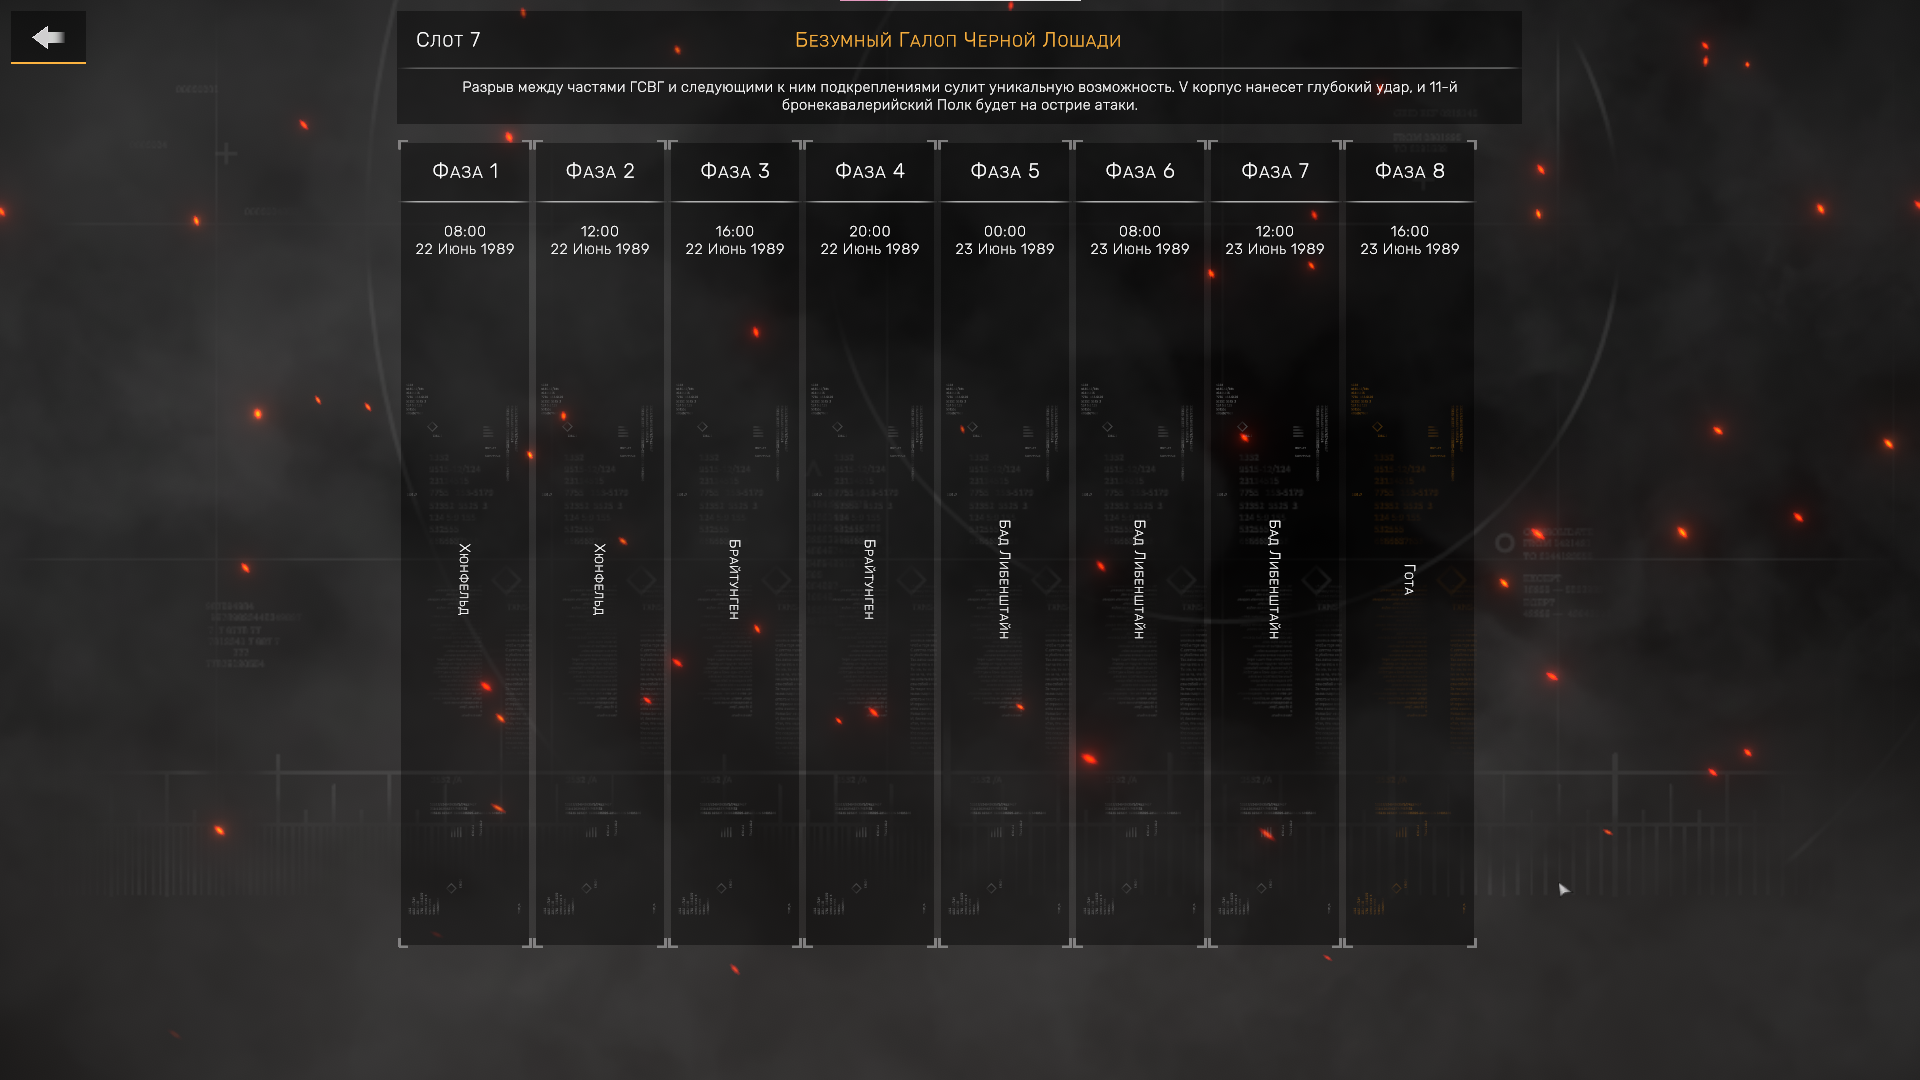This screenshot has height=1080, width=1920.
Task: Select the Фаза 2 column header
Action: [x=600, y=171]
